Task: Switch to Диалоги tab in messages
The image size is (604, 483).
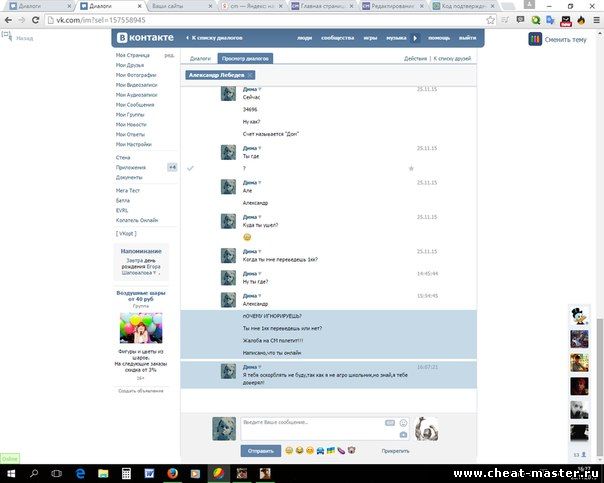Action: tap(200, 59)
